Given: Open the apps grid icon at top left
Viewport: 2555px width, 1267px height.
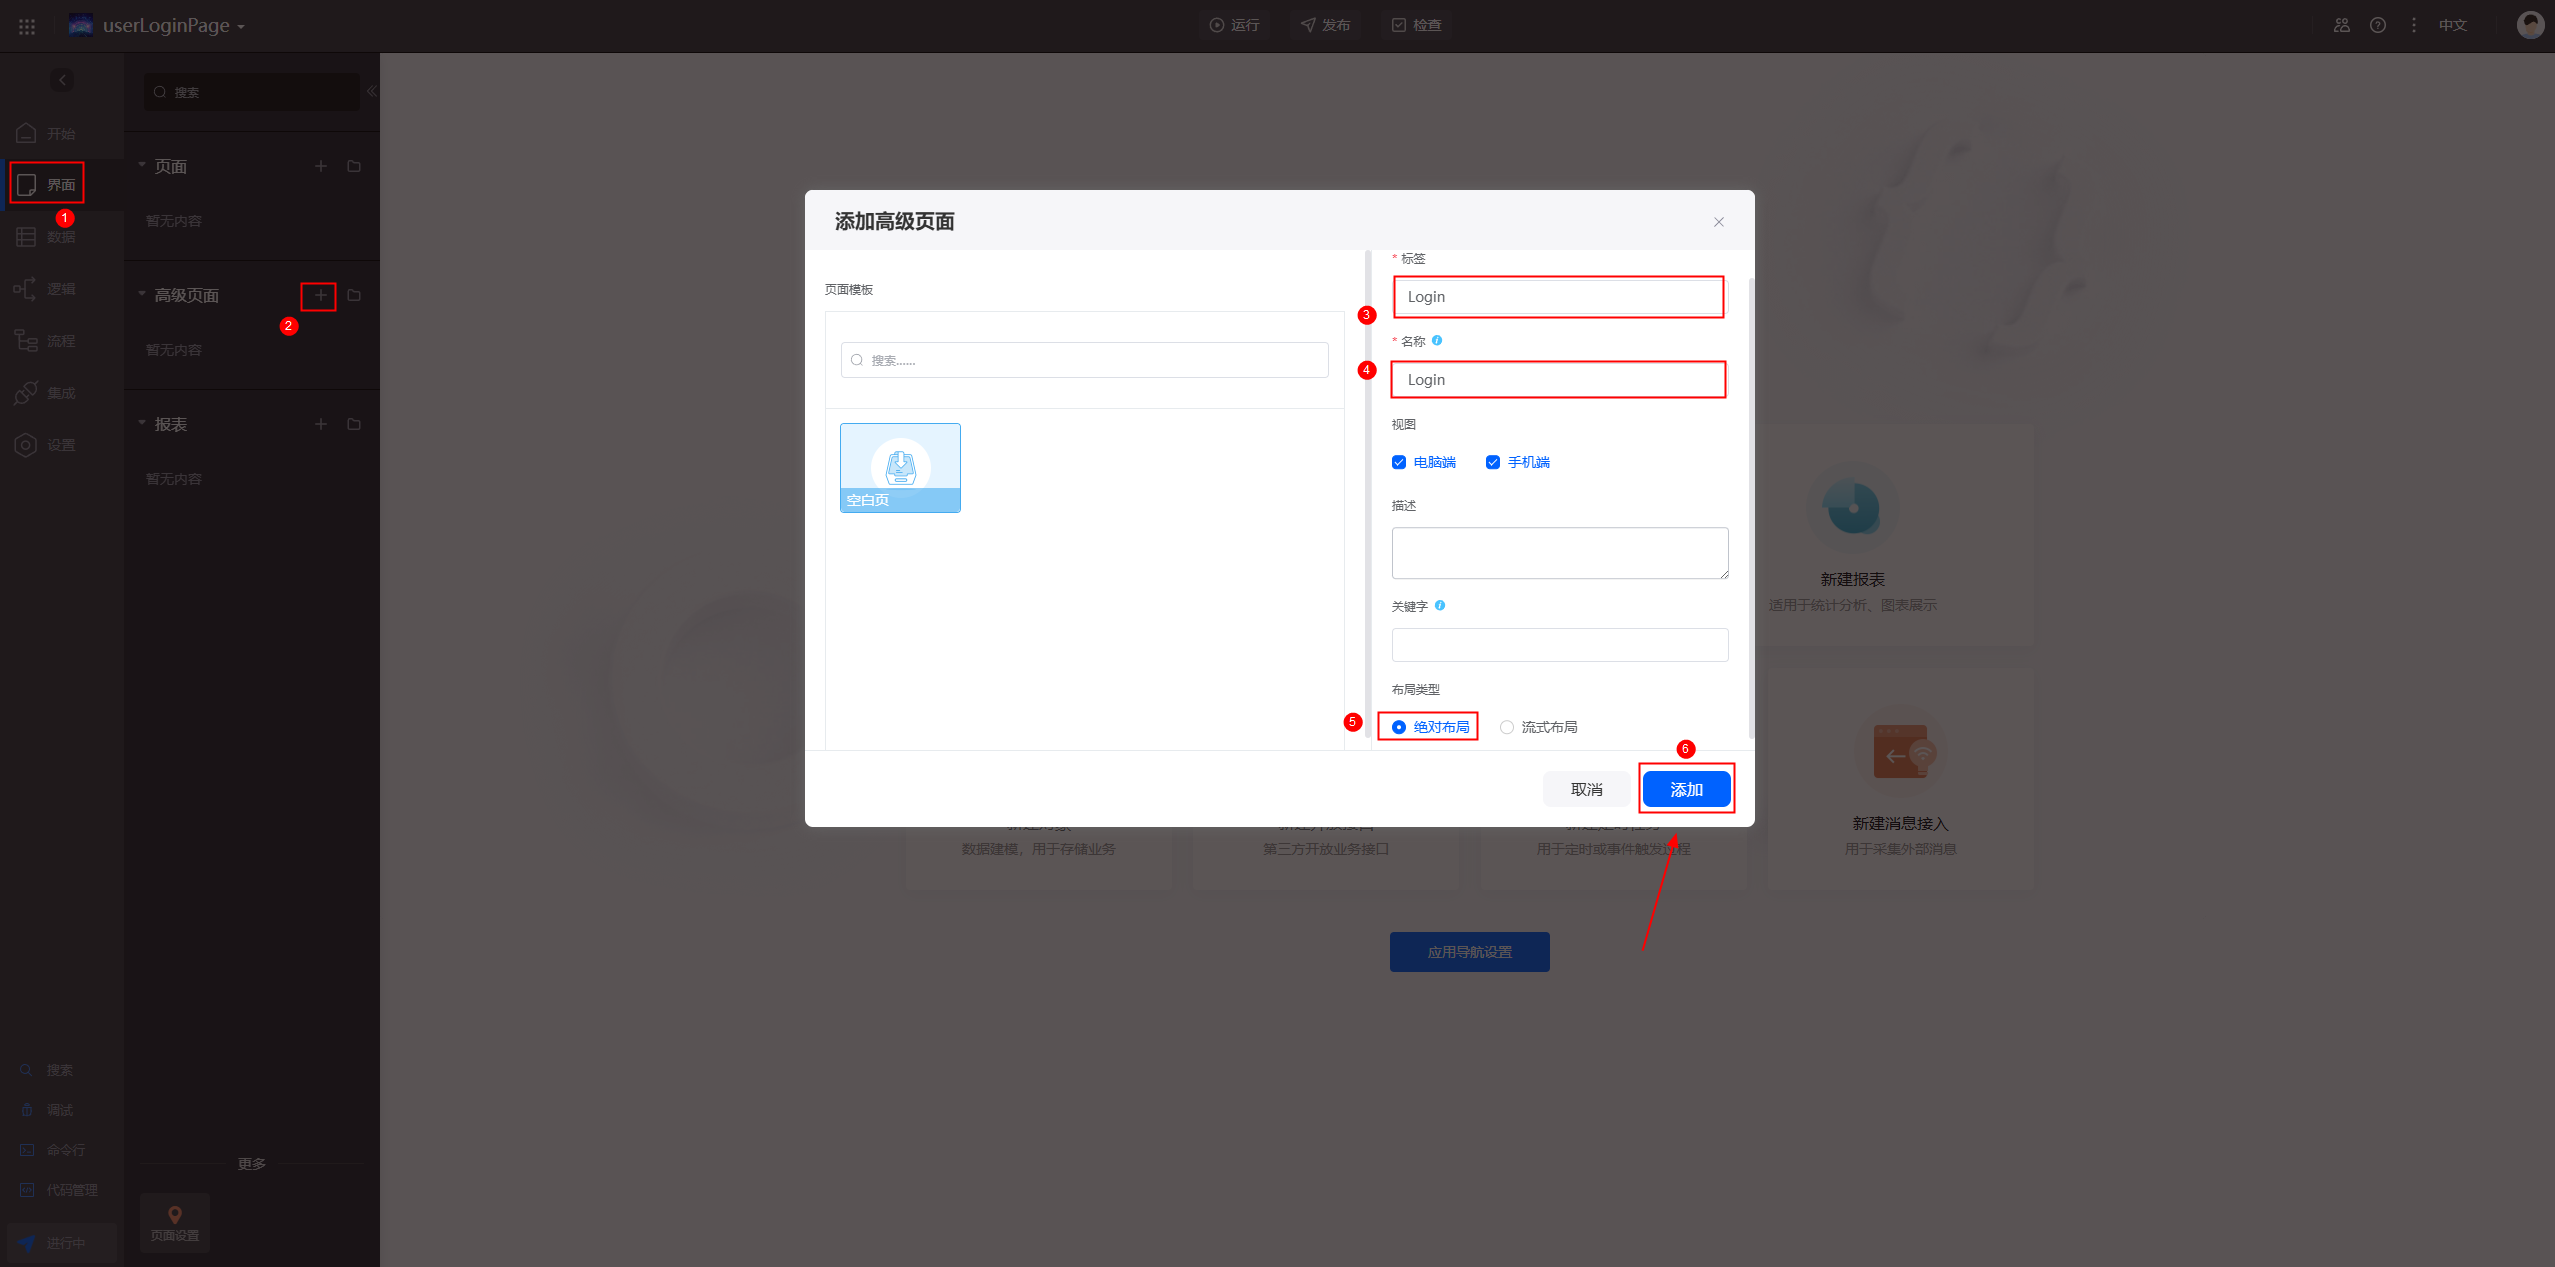Looking at the screenshot, I should 27,26.
